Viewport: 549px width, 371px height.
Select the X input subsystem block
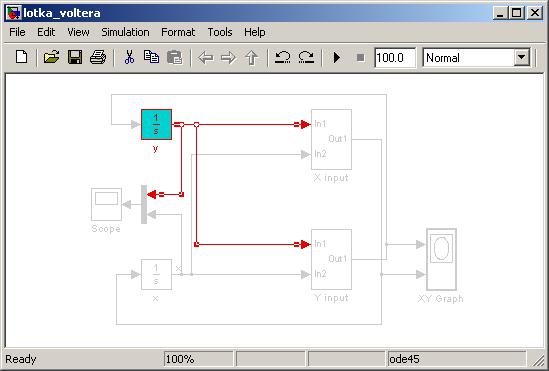(331, 139)
